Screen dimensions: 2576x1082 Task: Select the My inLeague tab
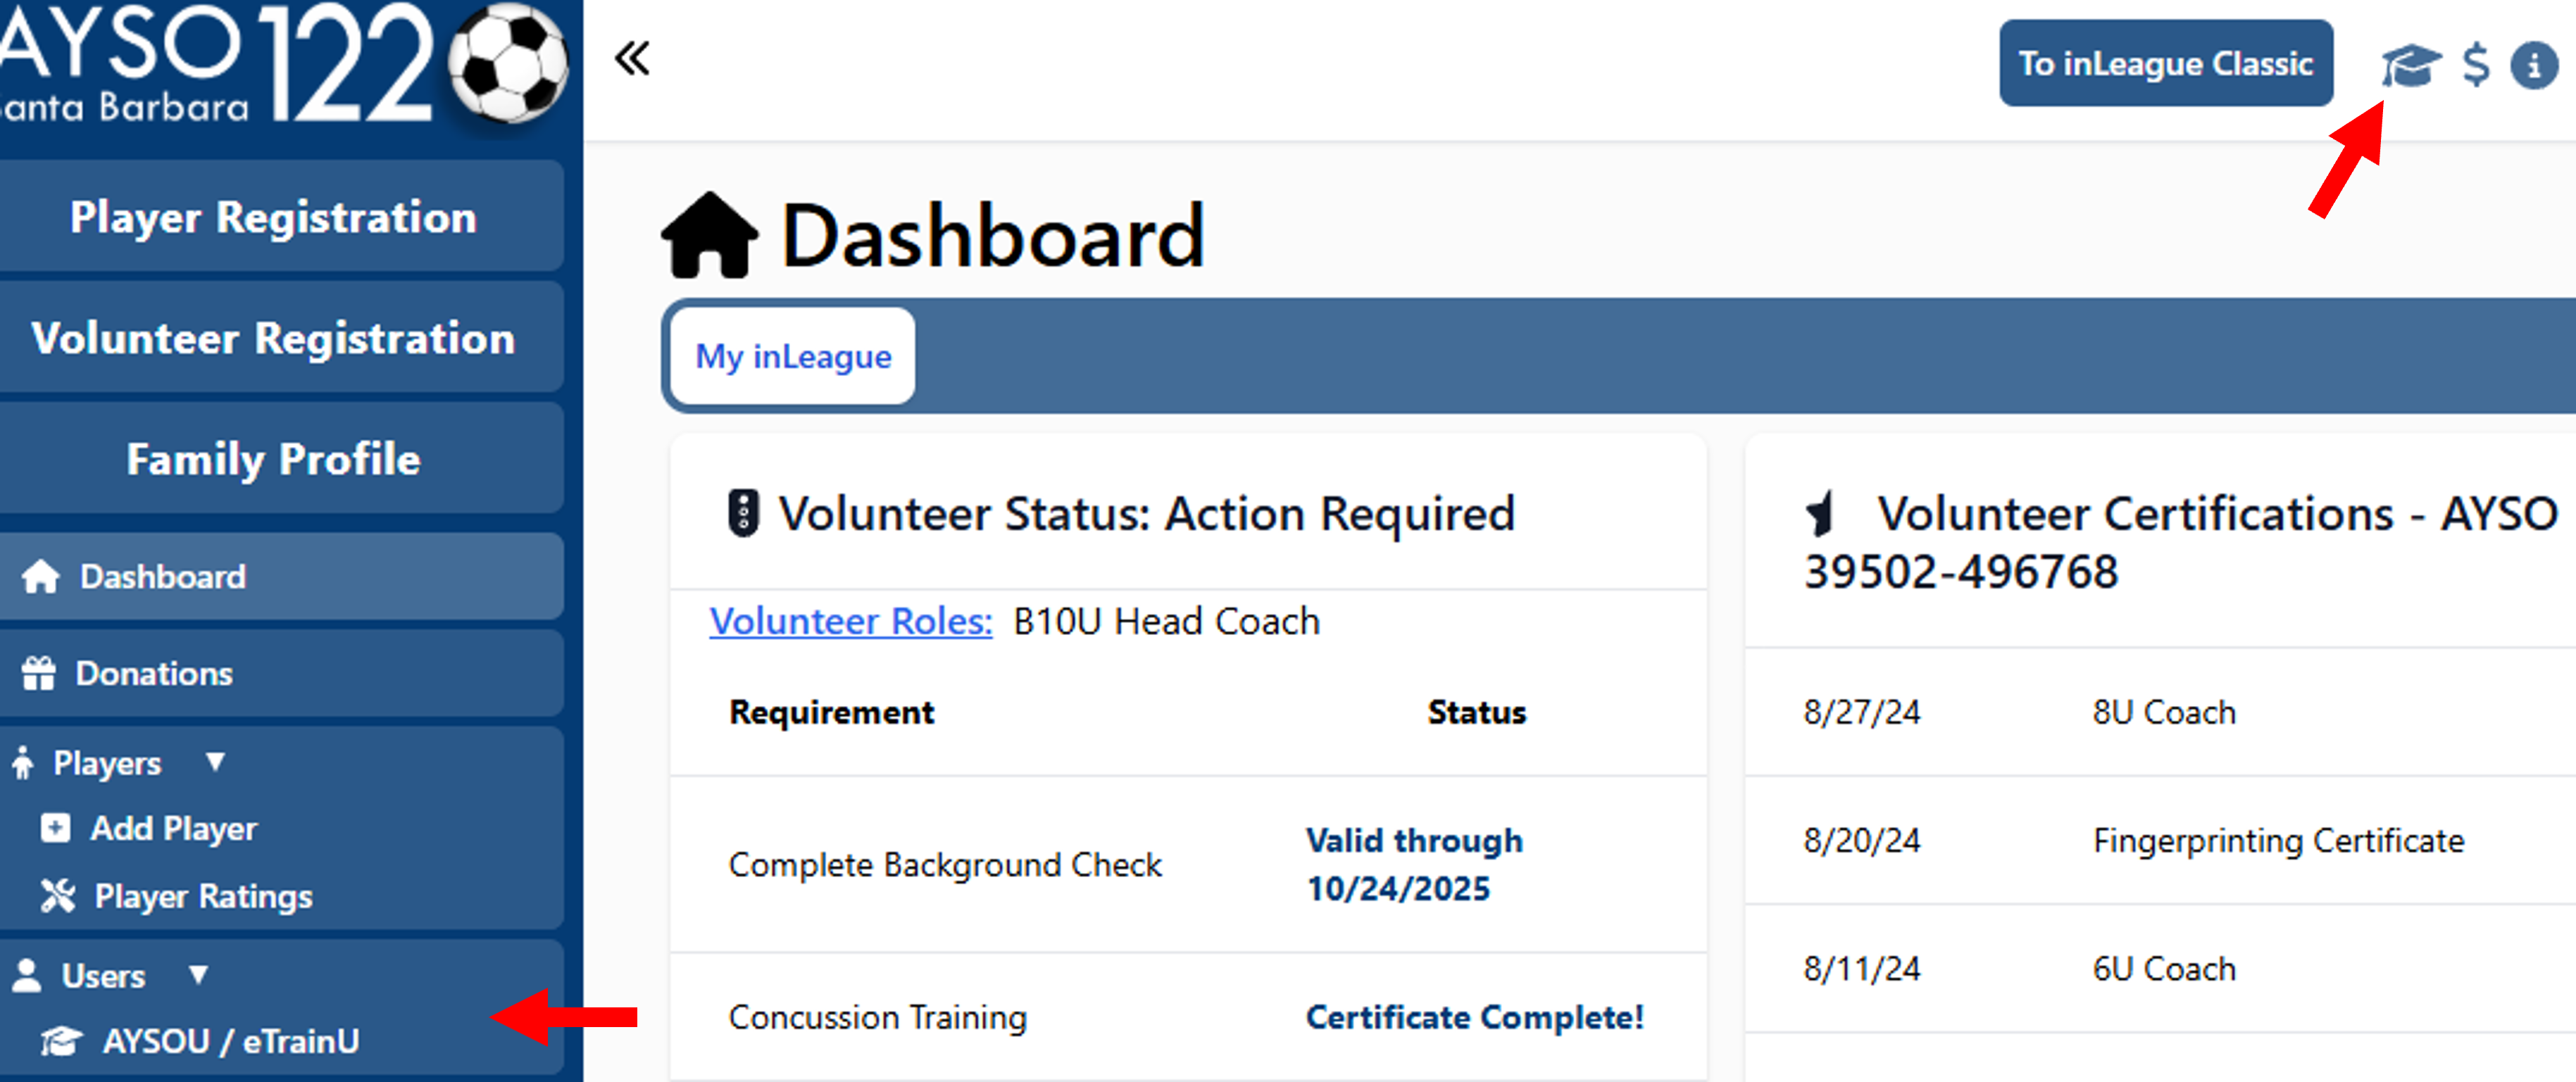coord(793,357)
